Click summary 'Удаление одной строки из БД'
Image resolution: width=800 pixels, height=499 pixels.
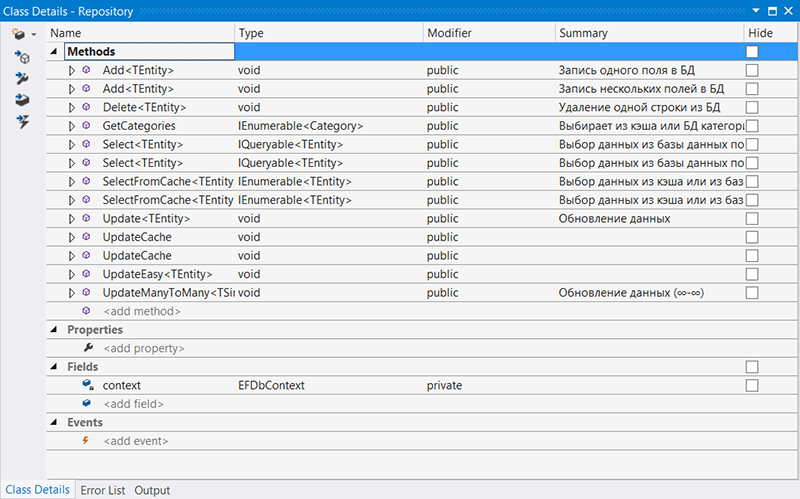639,107
